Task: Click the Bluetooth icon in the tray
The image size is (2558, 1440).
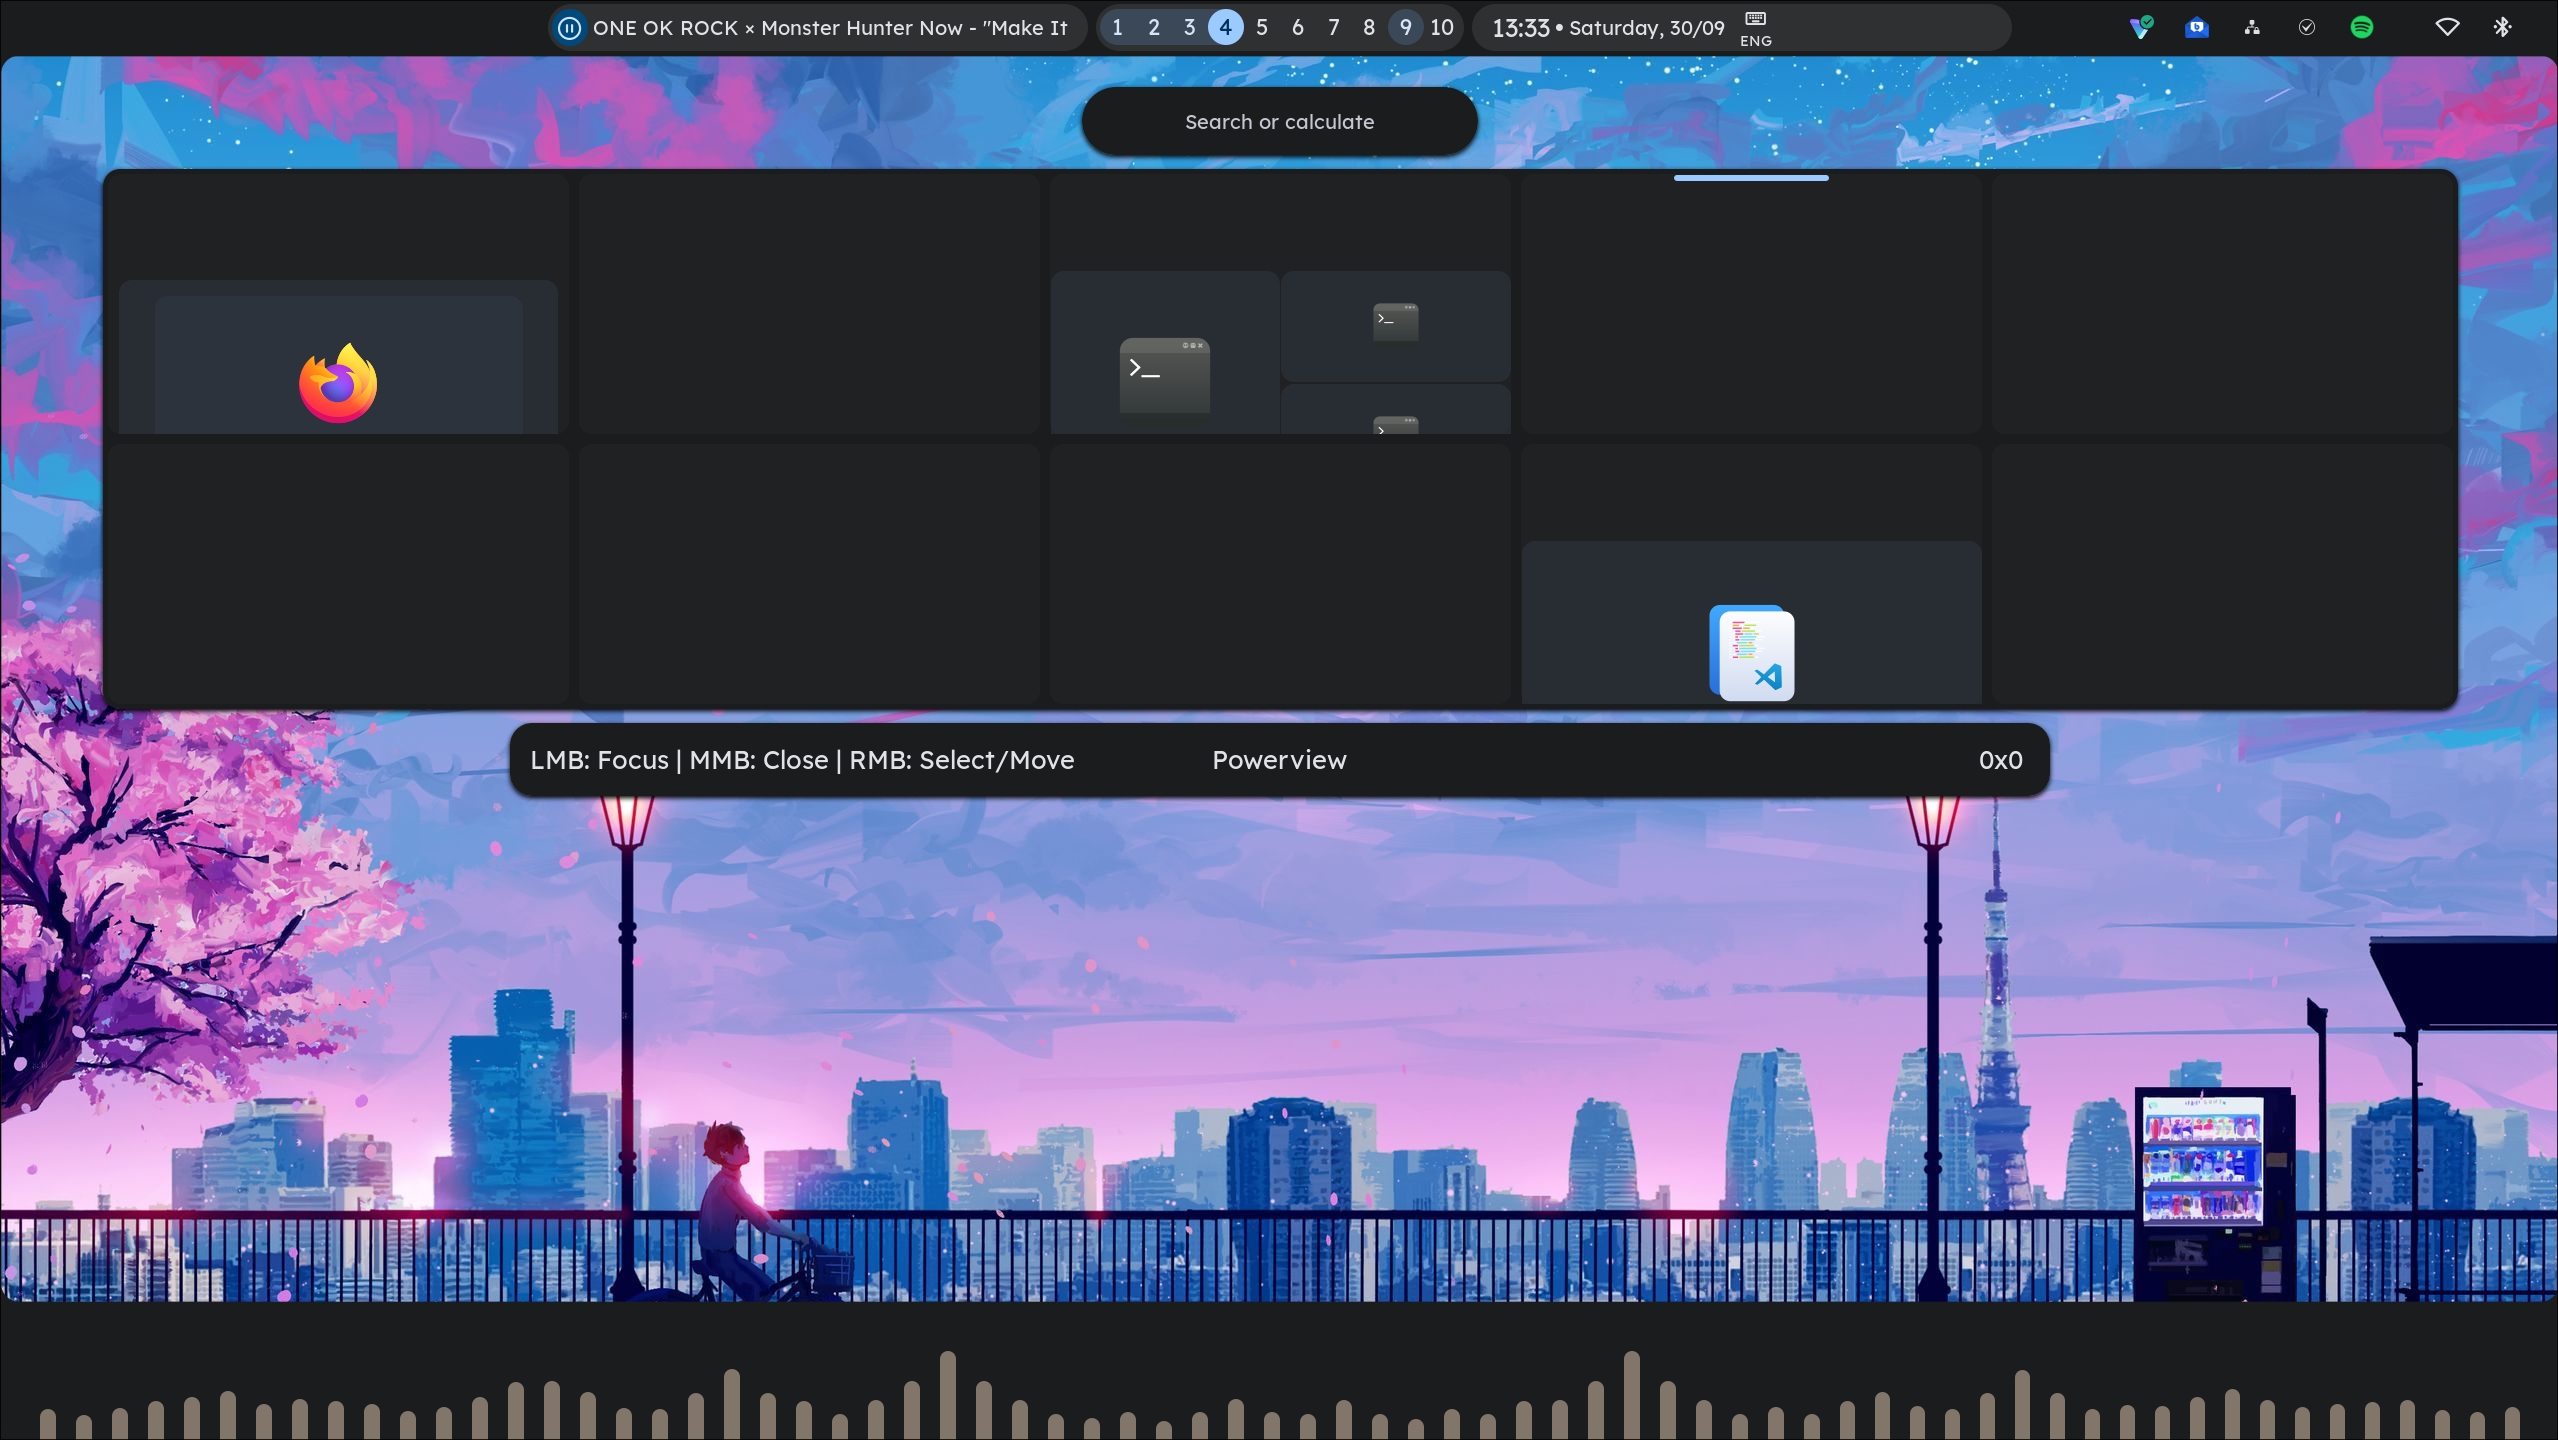Action: point(2502,27)
